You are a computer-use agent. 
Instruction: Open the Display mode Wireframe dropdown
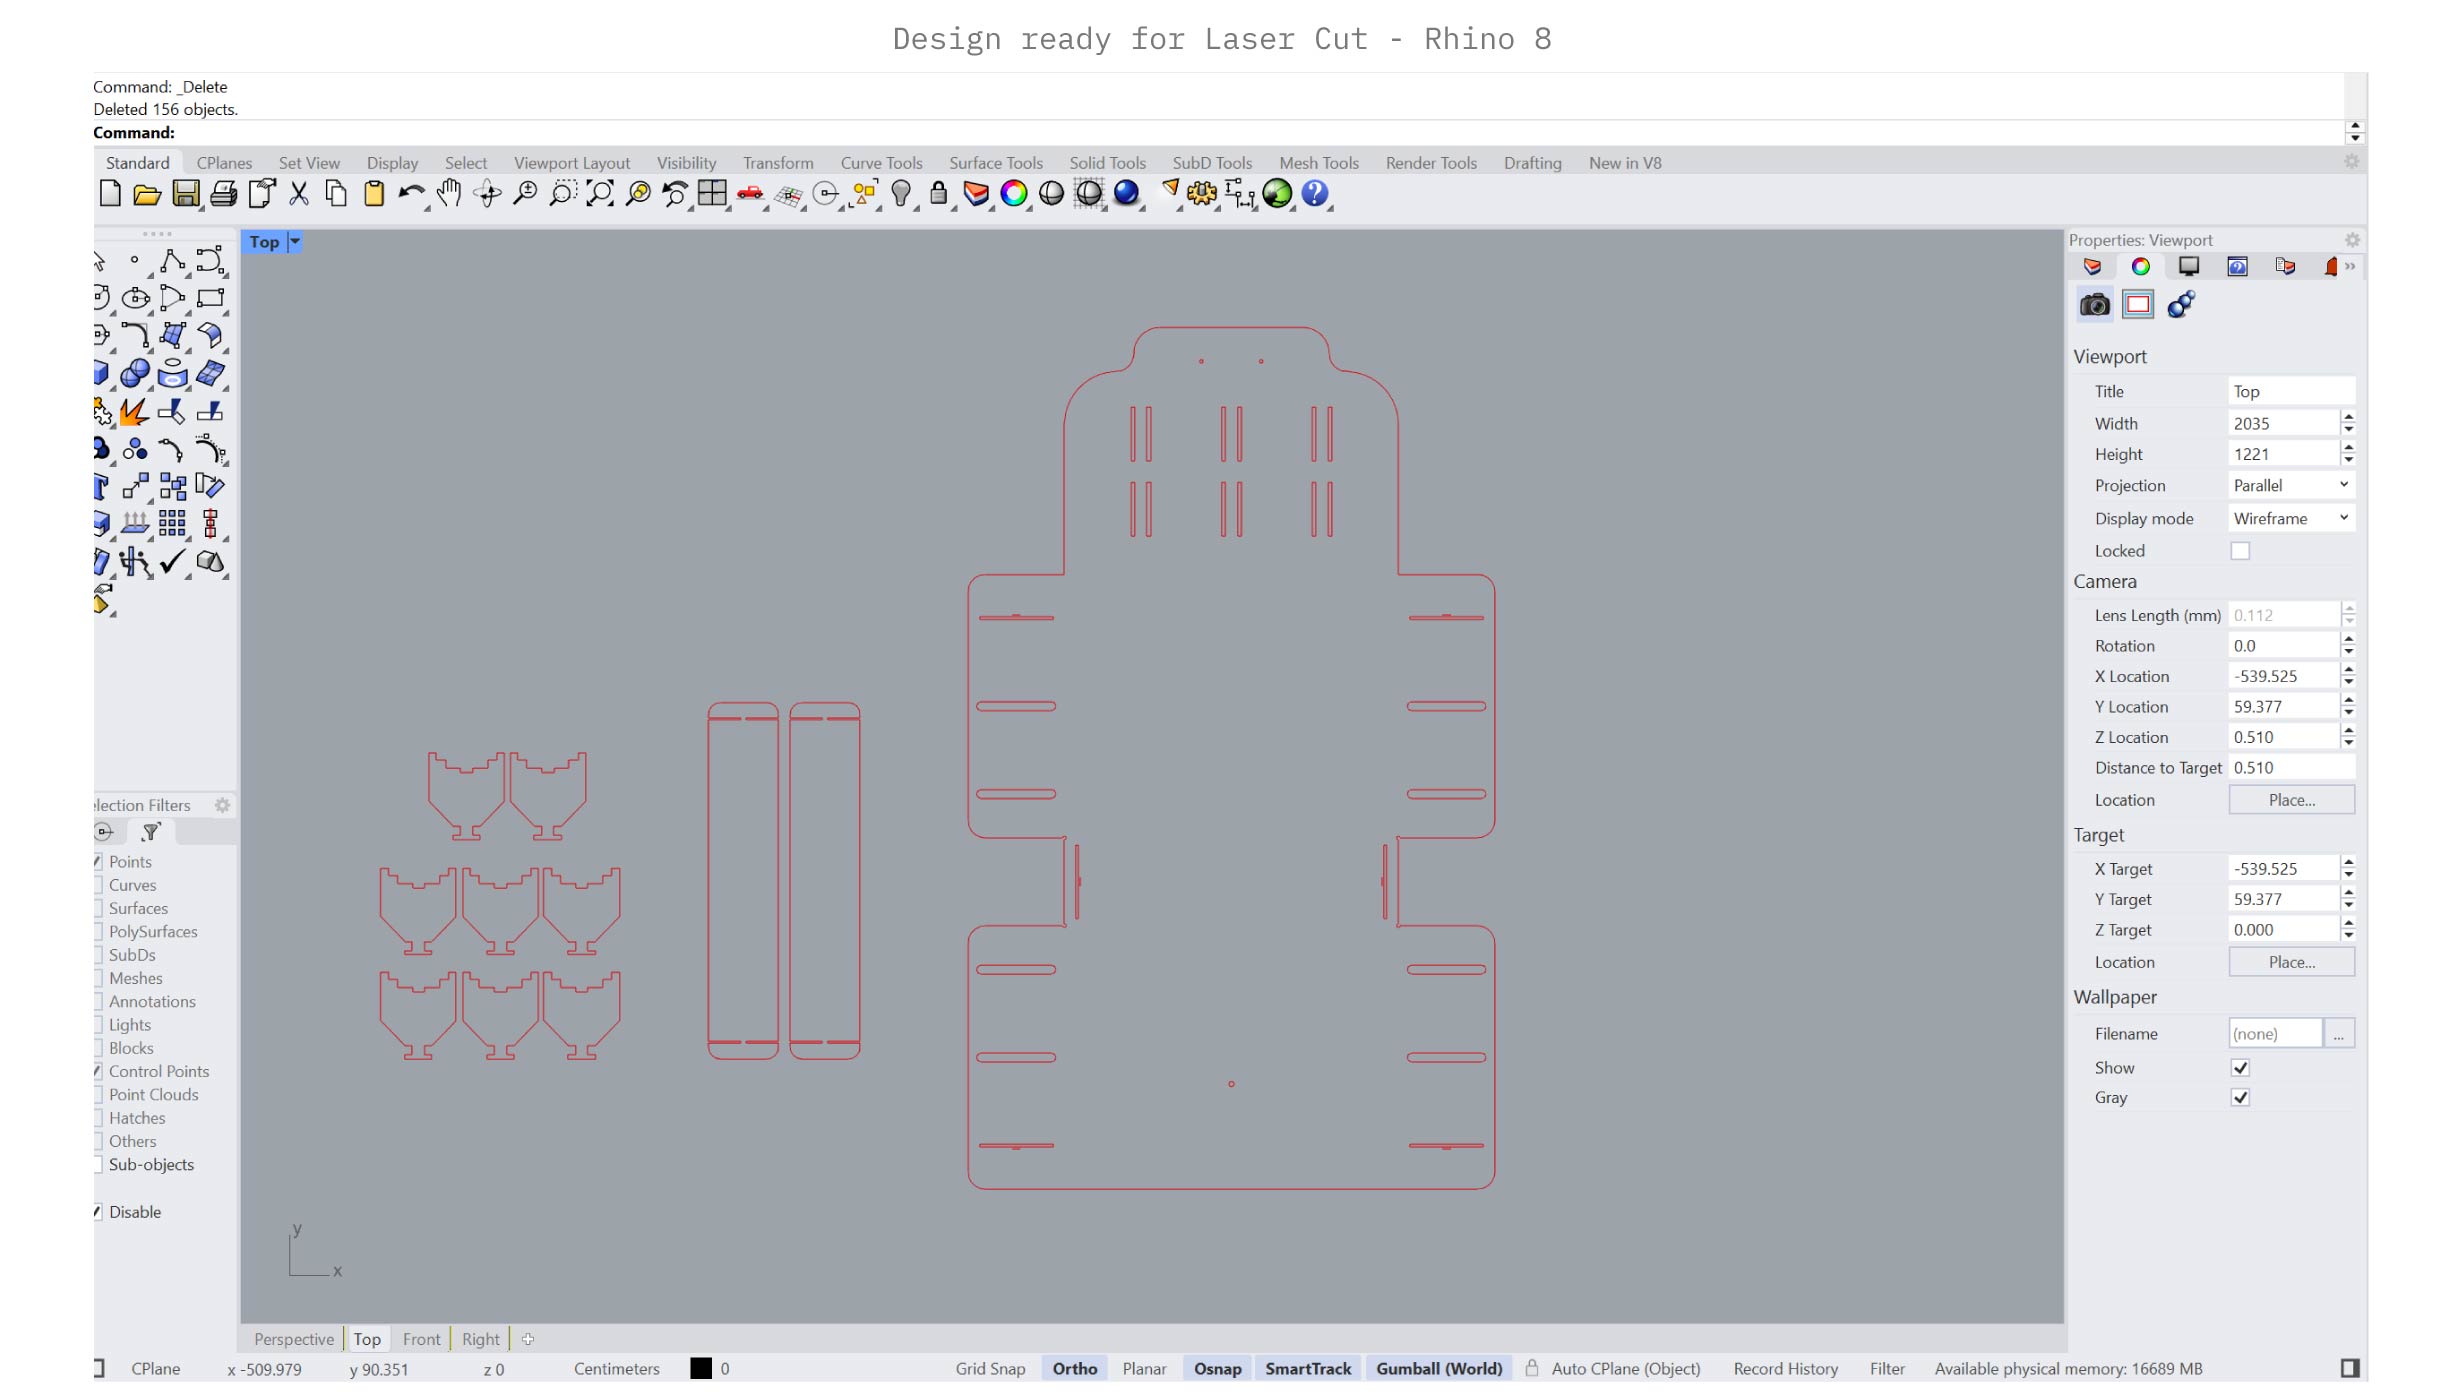tap(2290, 518)
